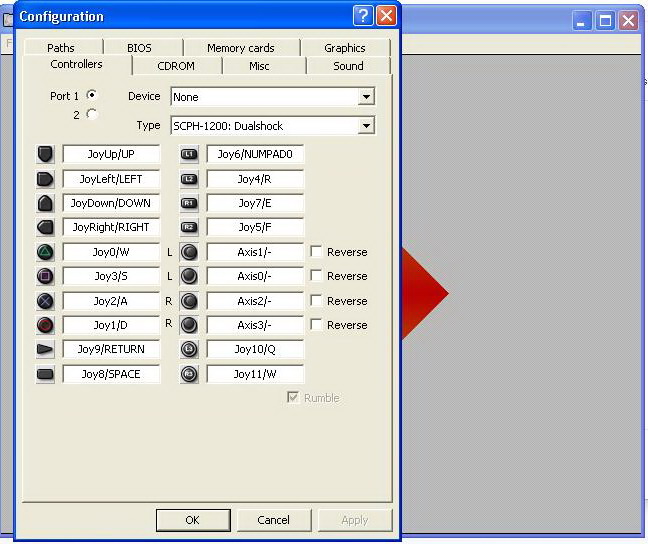Select controller Port 2 radio button

[92, 114]
